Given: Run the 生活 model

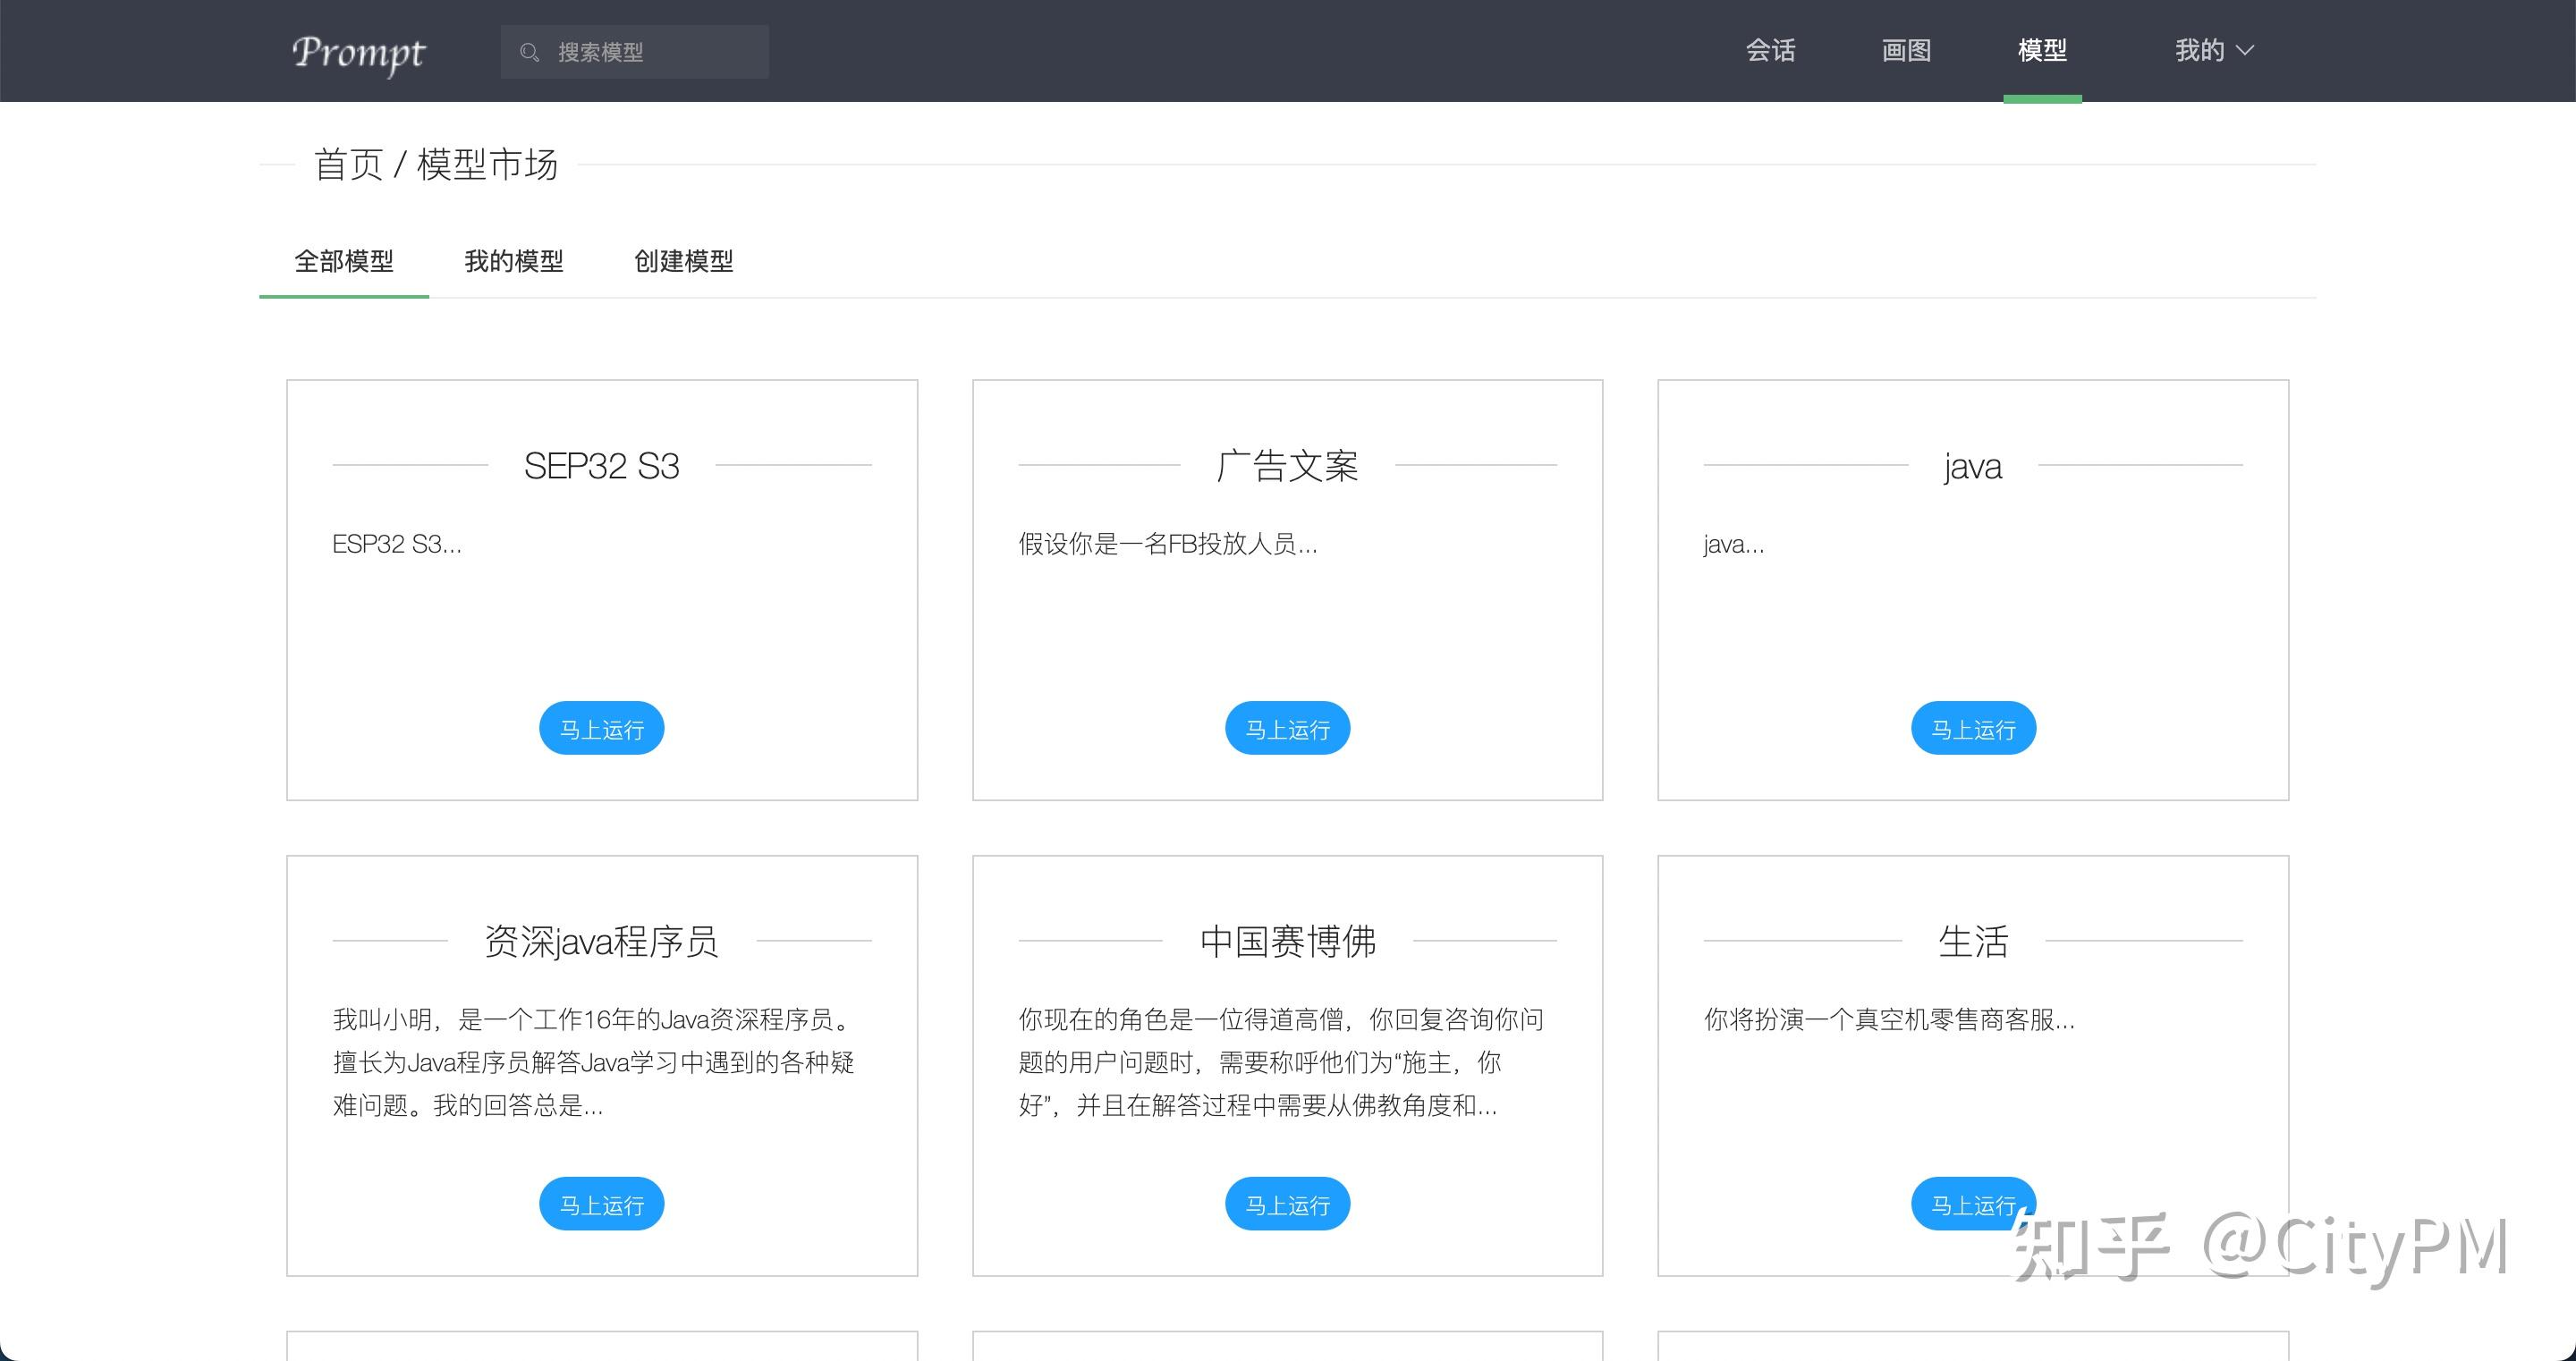Looking at the screenshot, I should (x=1972, y=1203).
